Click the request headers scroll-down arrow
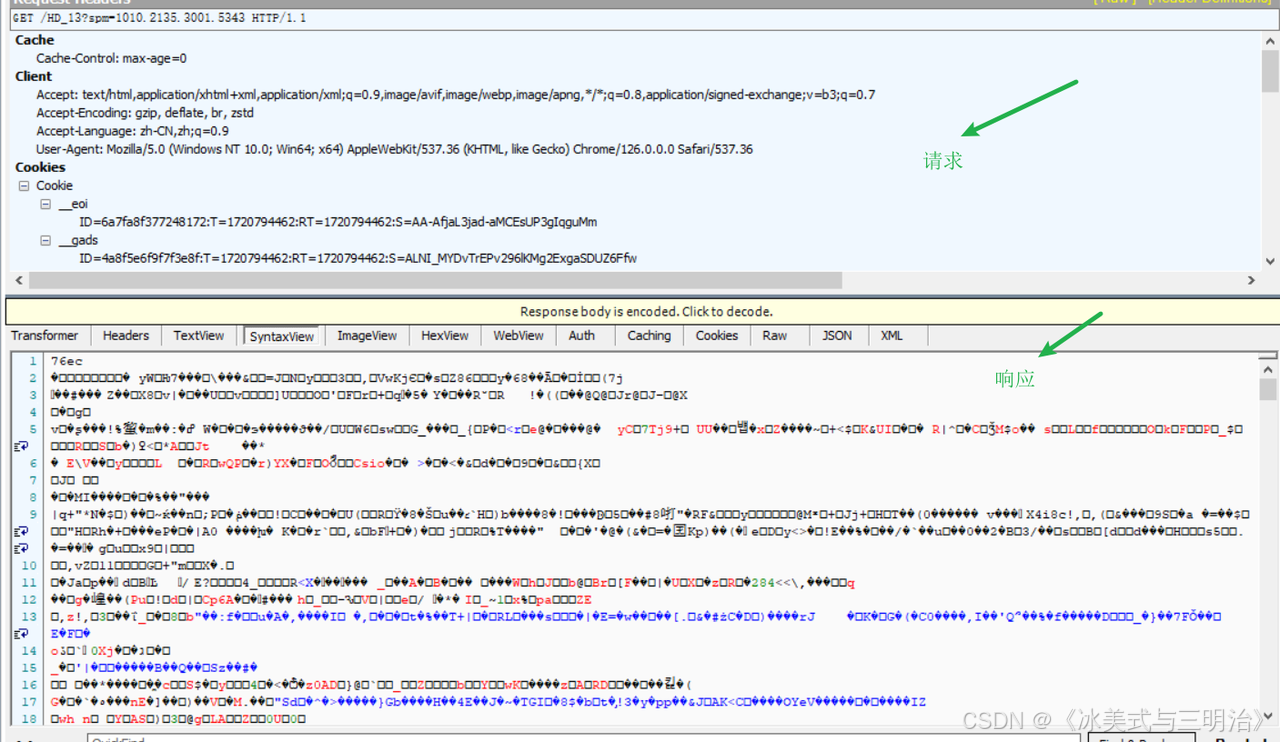The width and height of the screenshot is (1280, 742). 1270,262
